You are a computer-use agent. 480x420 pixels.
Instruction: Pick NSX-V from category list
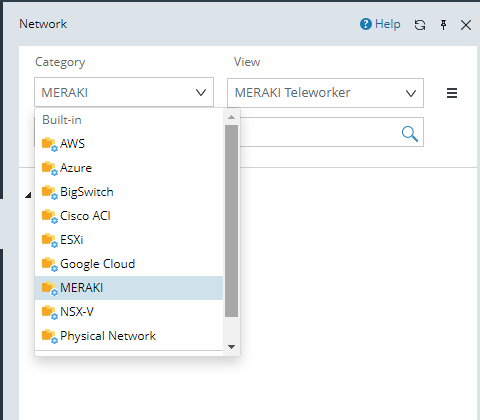click(x=129, y=312)
